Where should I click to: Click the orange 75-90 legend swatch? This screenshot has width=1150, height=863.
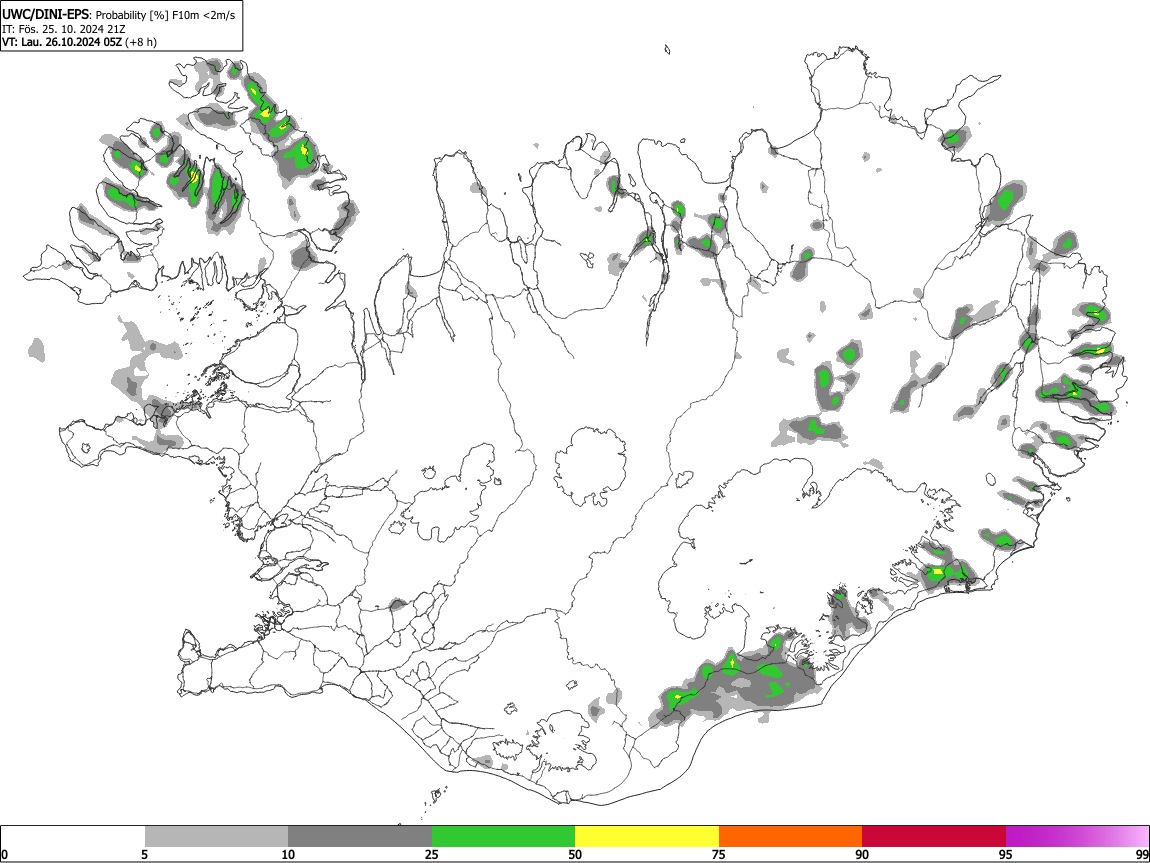[790, 837]
